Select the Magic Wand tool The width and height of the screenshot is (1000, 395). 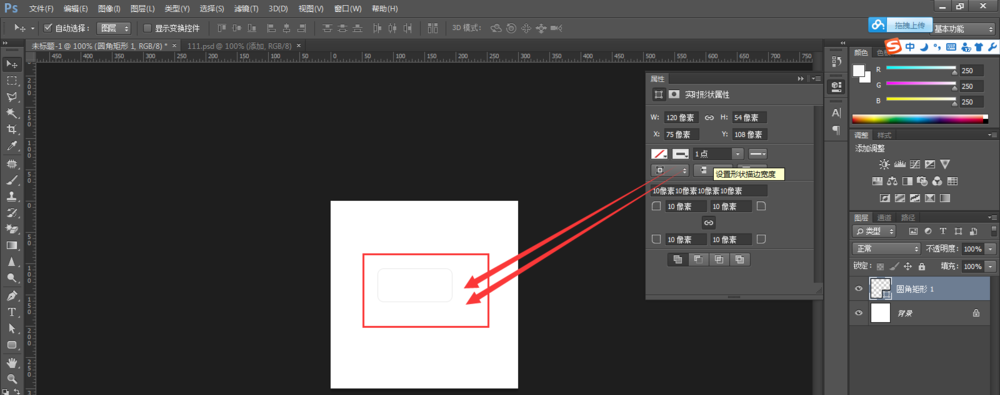pos(11,114)
